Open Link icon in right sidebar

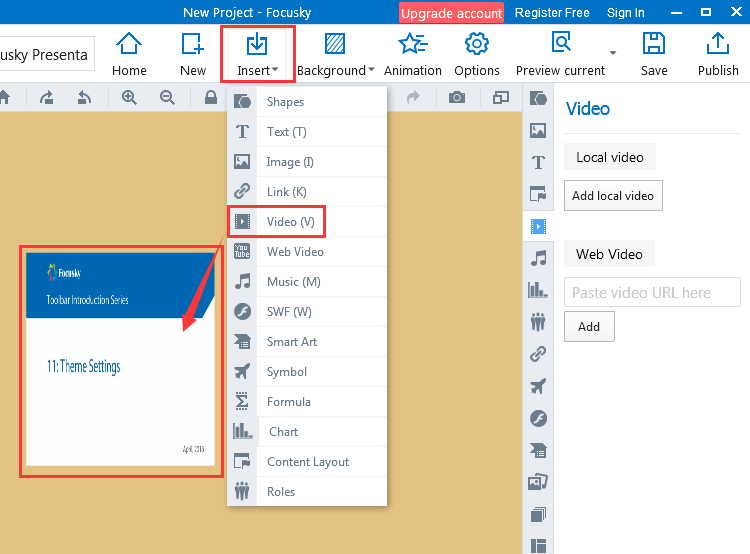[538, 354]
